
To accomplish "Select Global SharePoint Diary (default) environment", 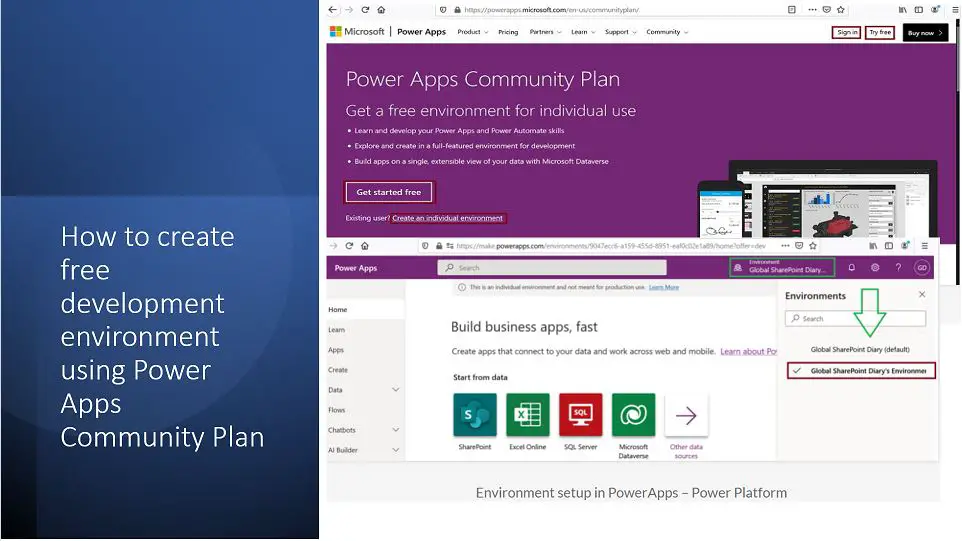I will coord(860,349).
